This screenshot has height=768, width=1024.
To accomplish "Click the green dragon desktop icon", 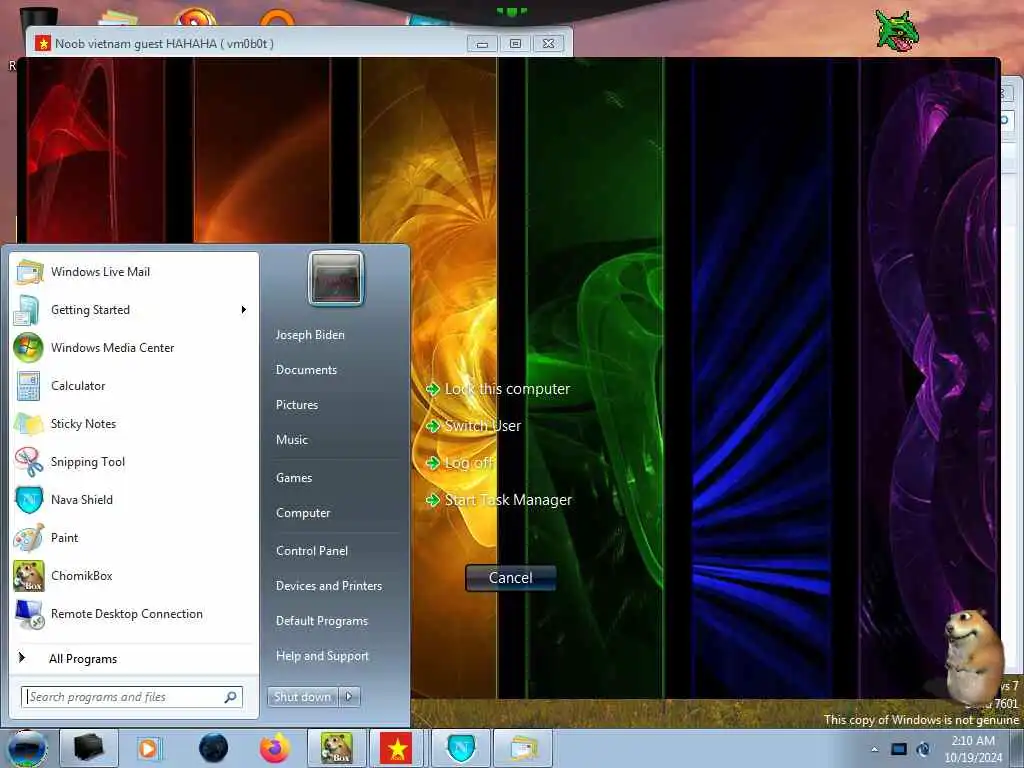I will [x=897, y=31].
